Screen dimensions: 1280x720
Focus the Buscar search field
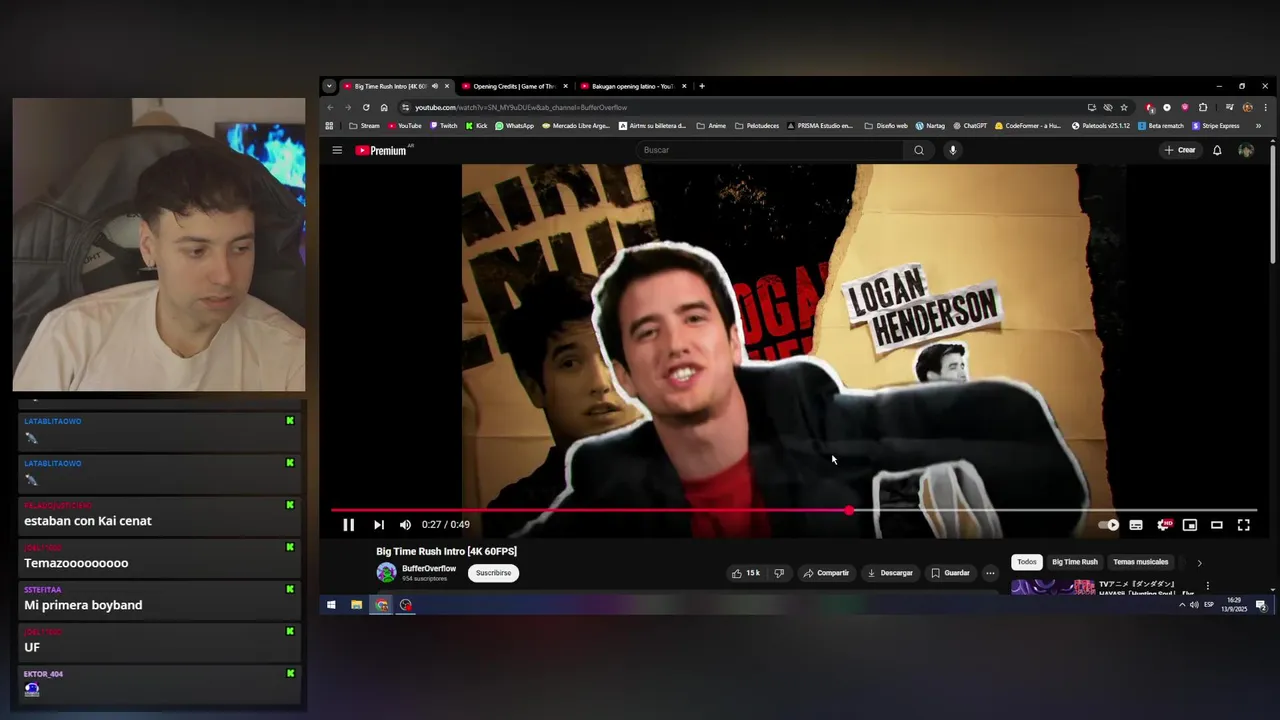point(770,150)
